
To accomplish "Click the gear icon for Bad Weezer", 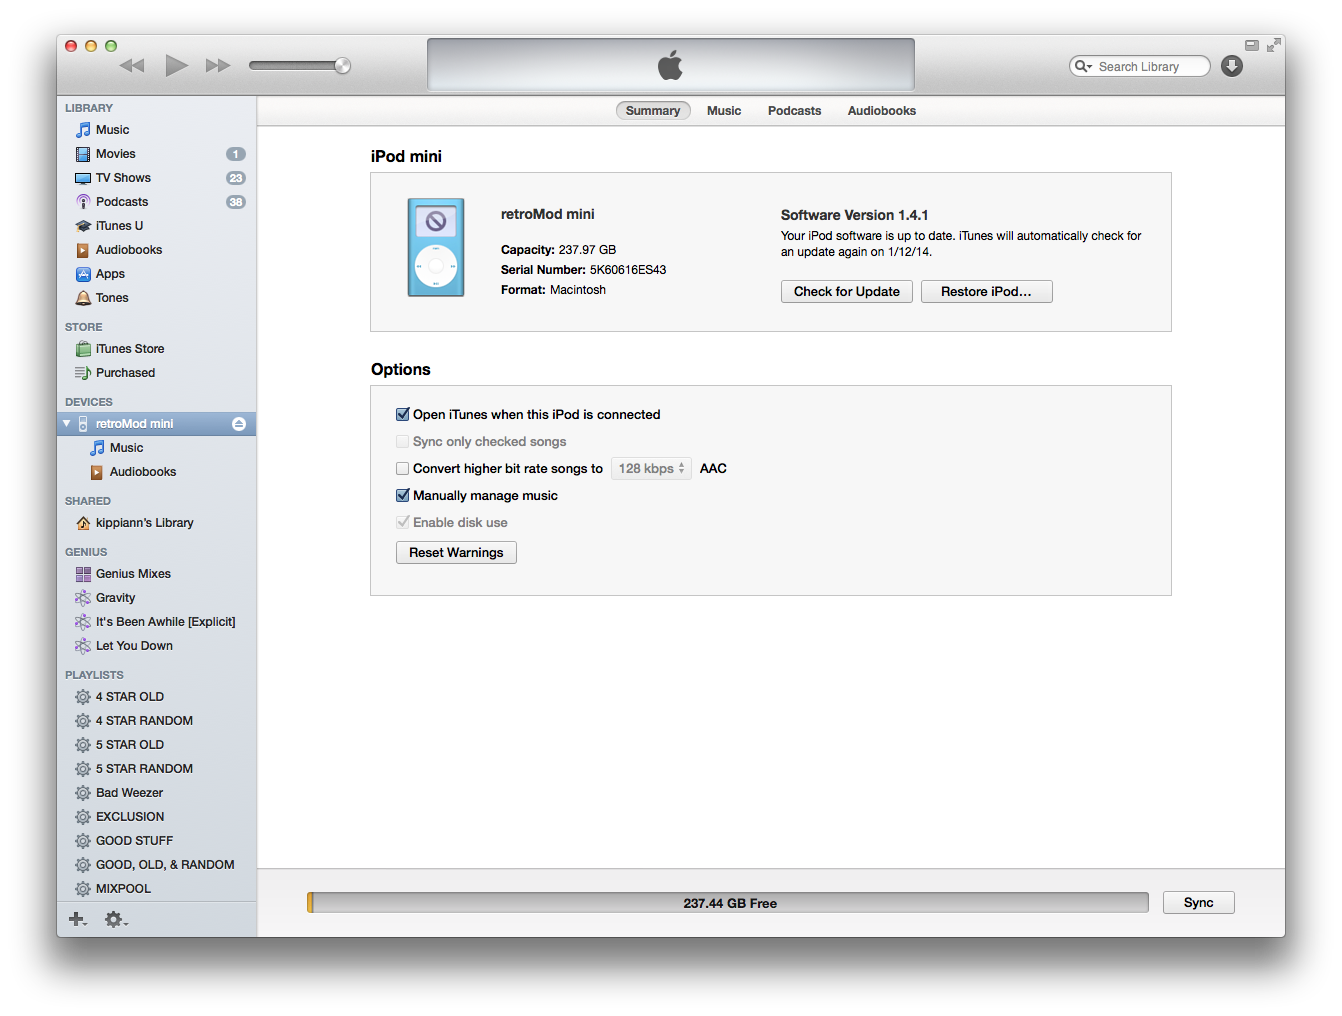I will (x=83, y=793).
